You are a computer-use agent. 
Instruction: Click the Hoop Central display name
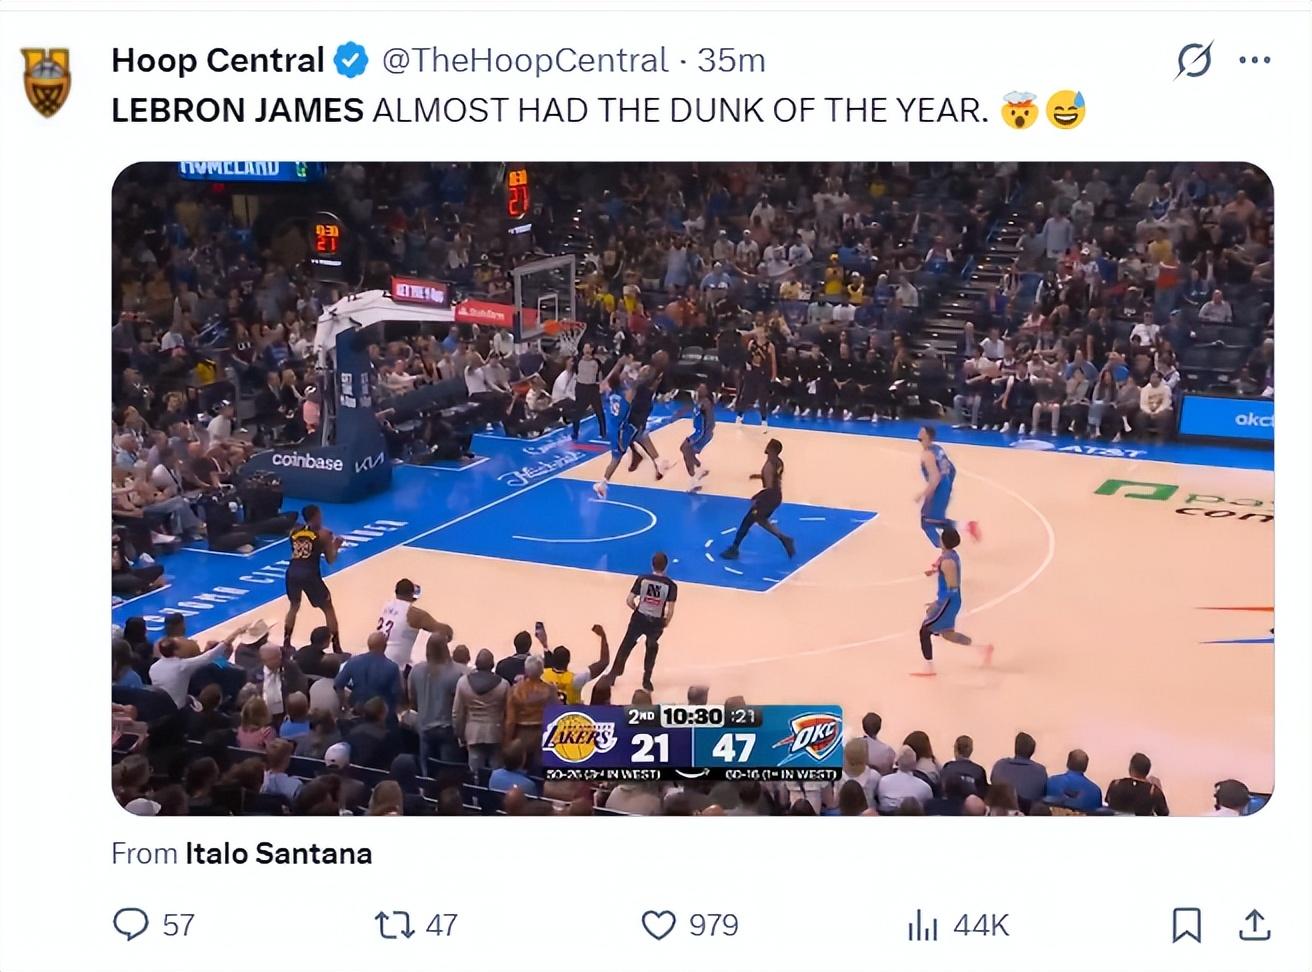pyautogui.click(x=217, y=61)
